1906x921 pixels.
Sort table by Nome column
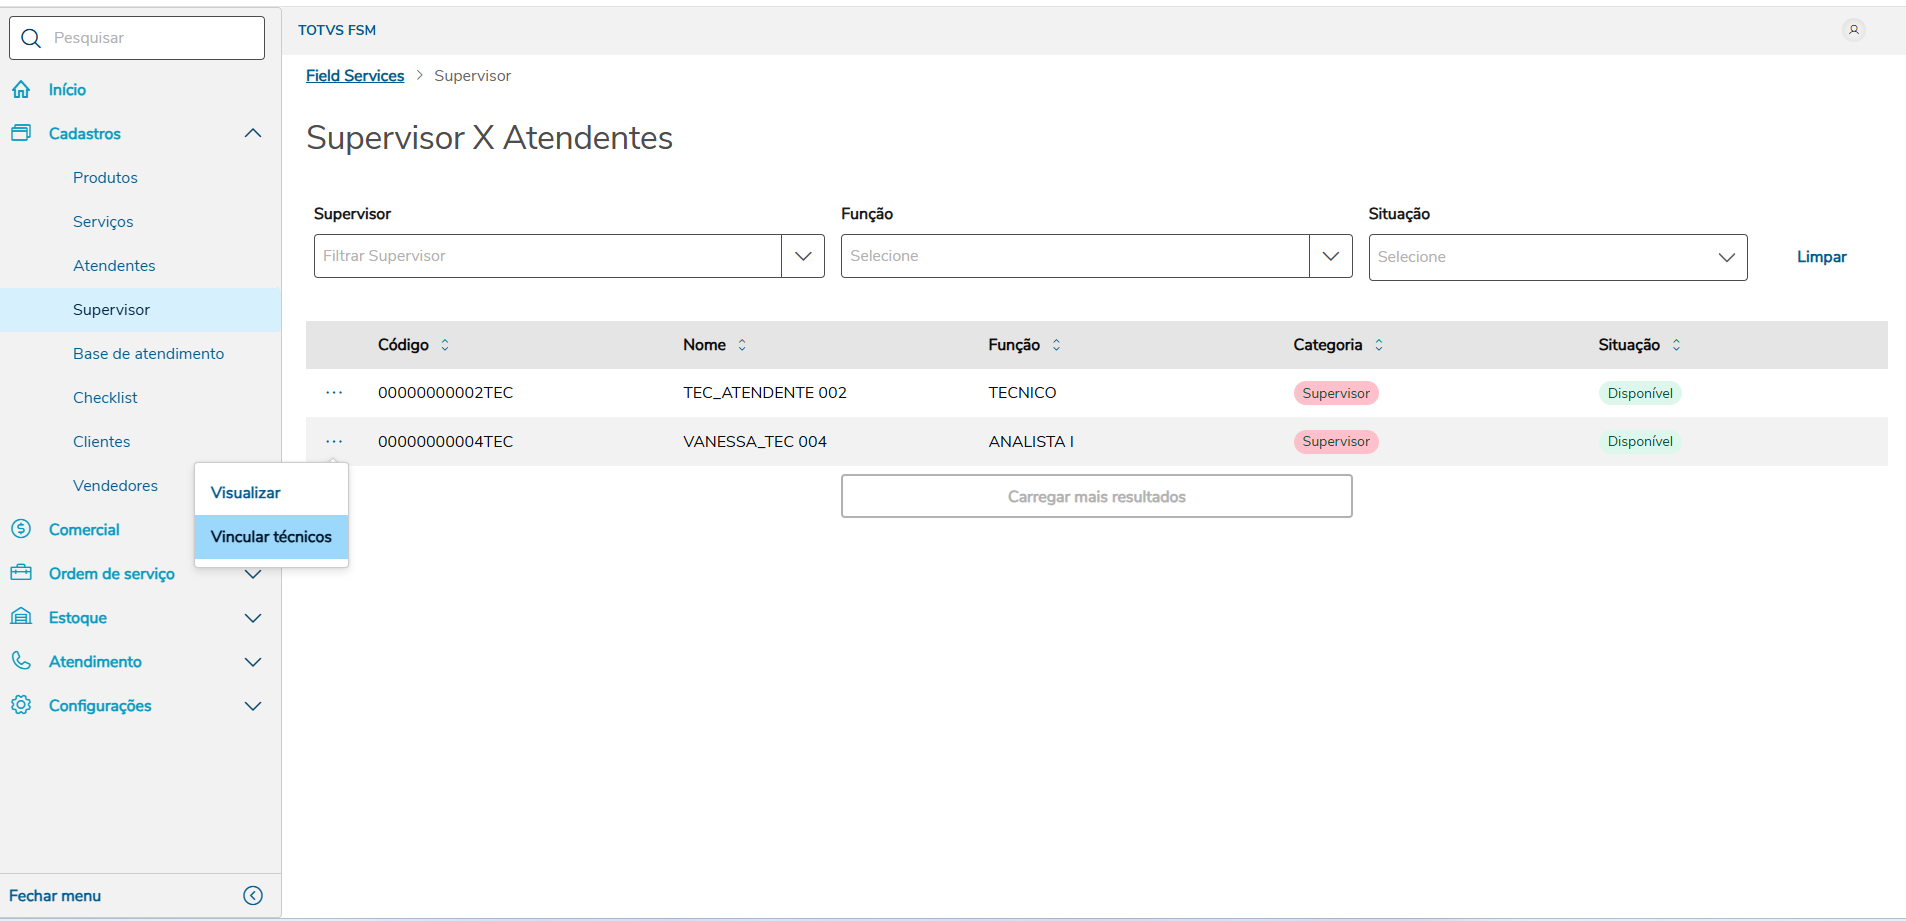pos(742,345)
